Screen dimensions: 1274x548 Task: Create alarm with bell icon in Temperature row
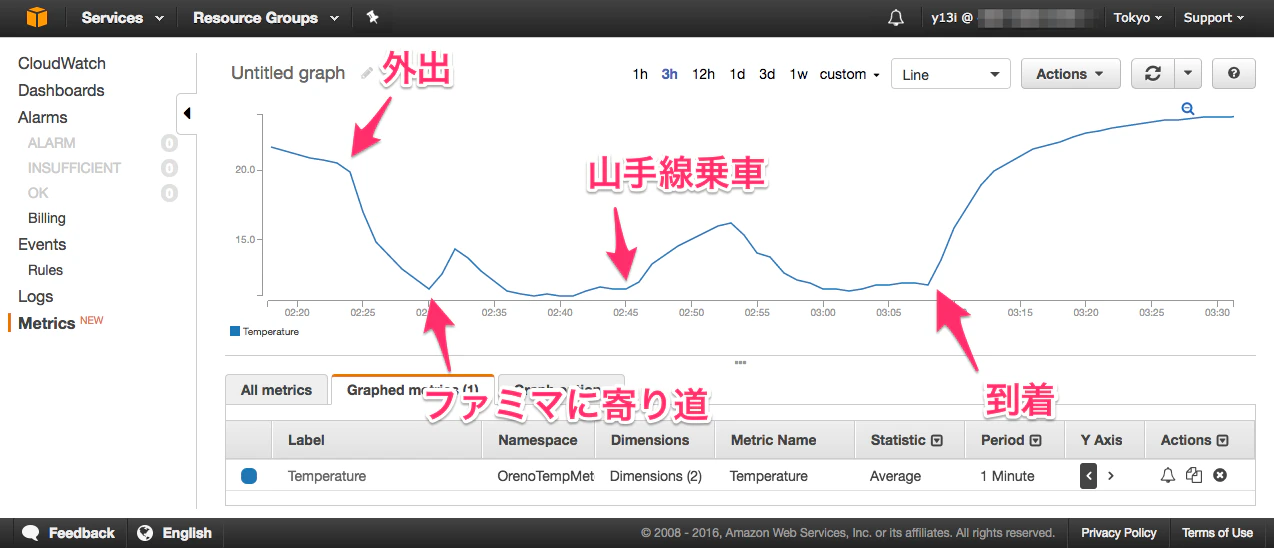click(1167, 476)
